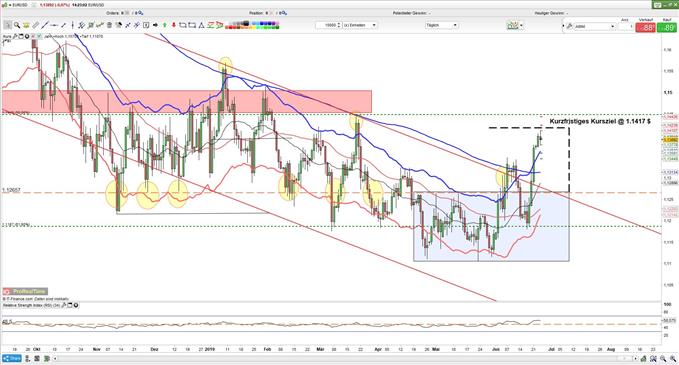The image size is (679, 365).
Task: Select the text box annotation tool
Action: pyautogui.click(x=146, y=25)
